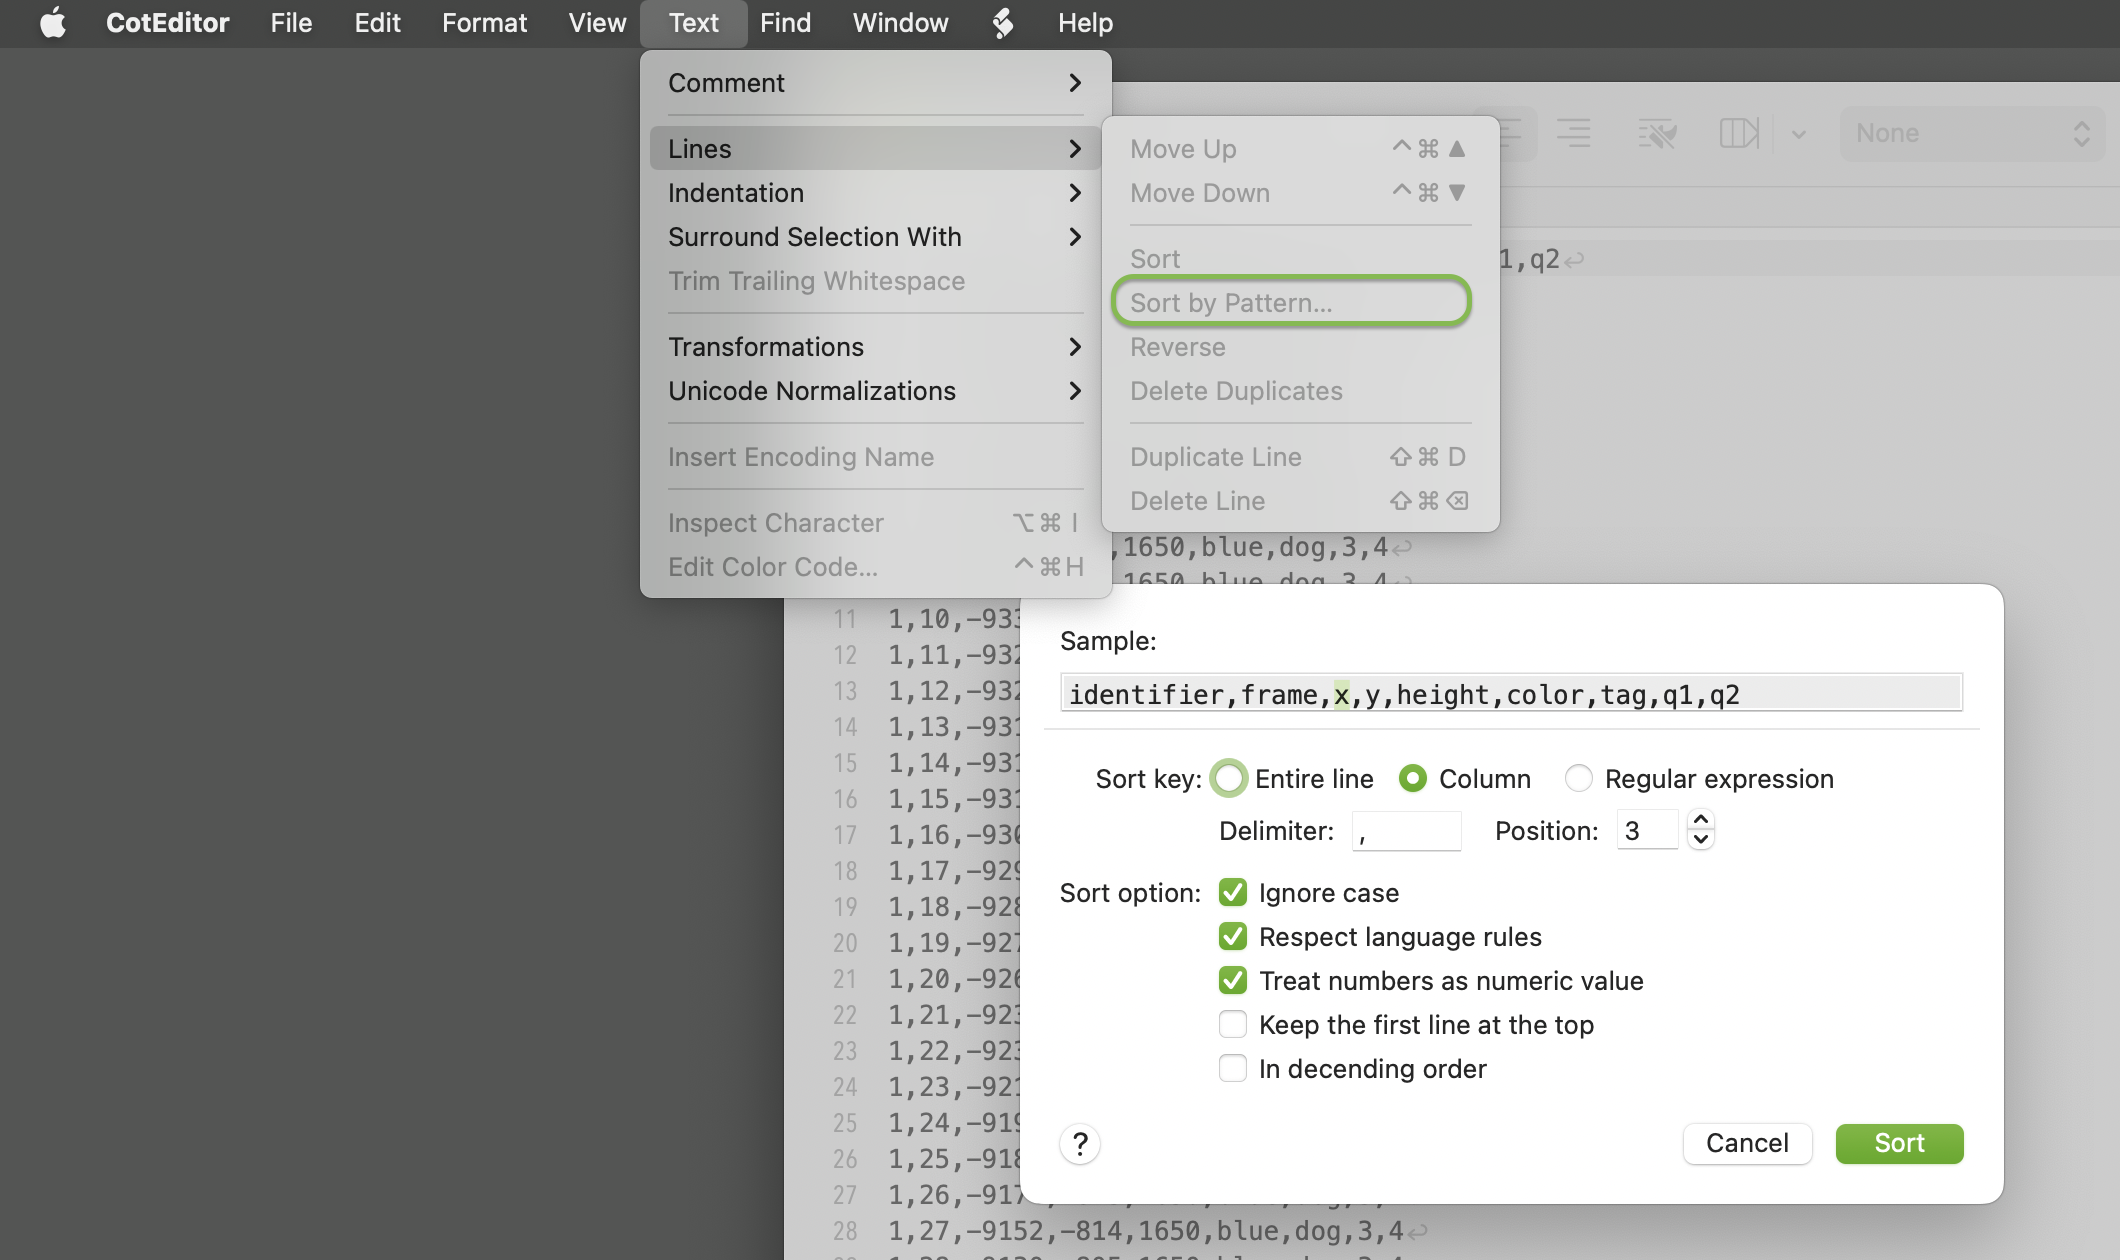Select the shift-left indent toolbar icon
This screenshot has width=2120, height=1260.
point(1513,133)
